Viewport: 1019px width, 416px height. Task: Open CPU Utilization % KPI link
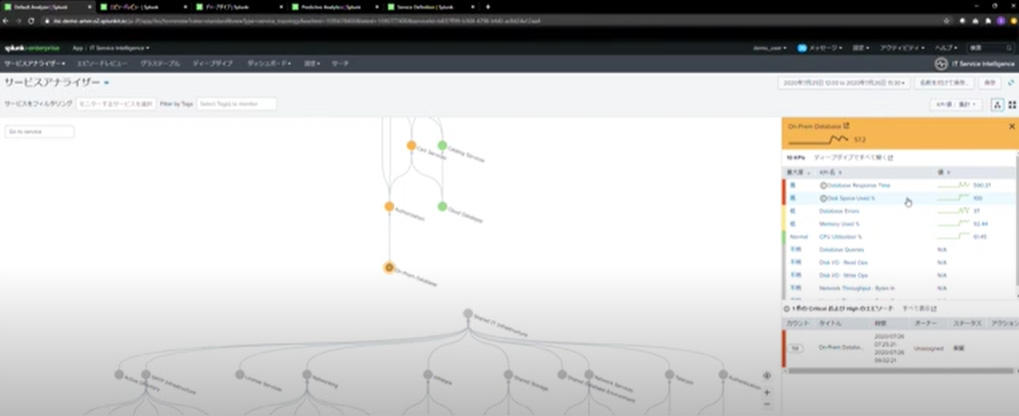point(840,237)
